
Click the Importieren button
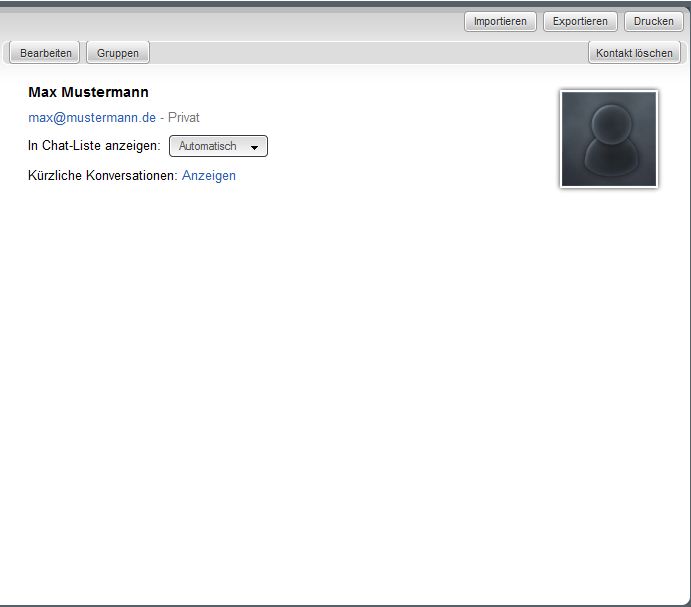point(500,22)
